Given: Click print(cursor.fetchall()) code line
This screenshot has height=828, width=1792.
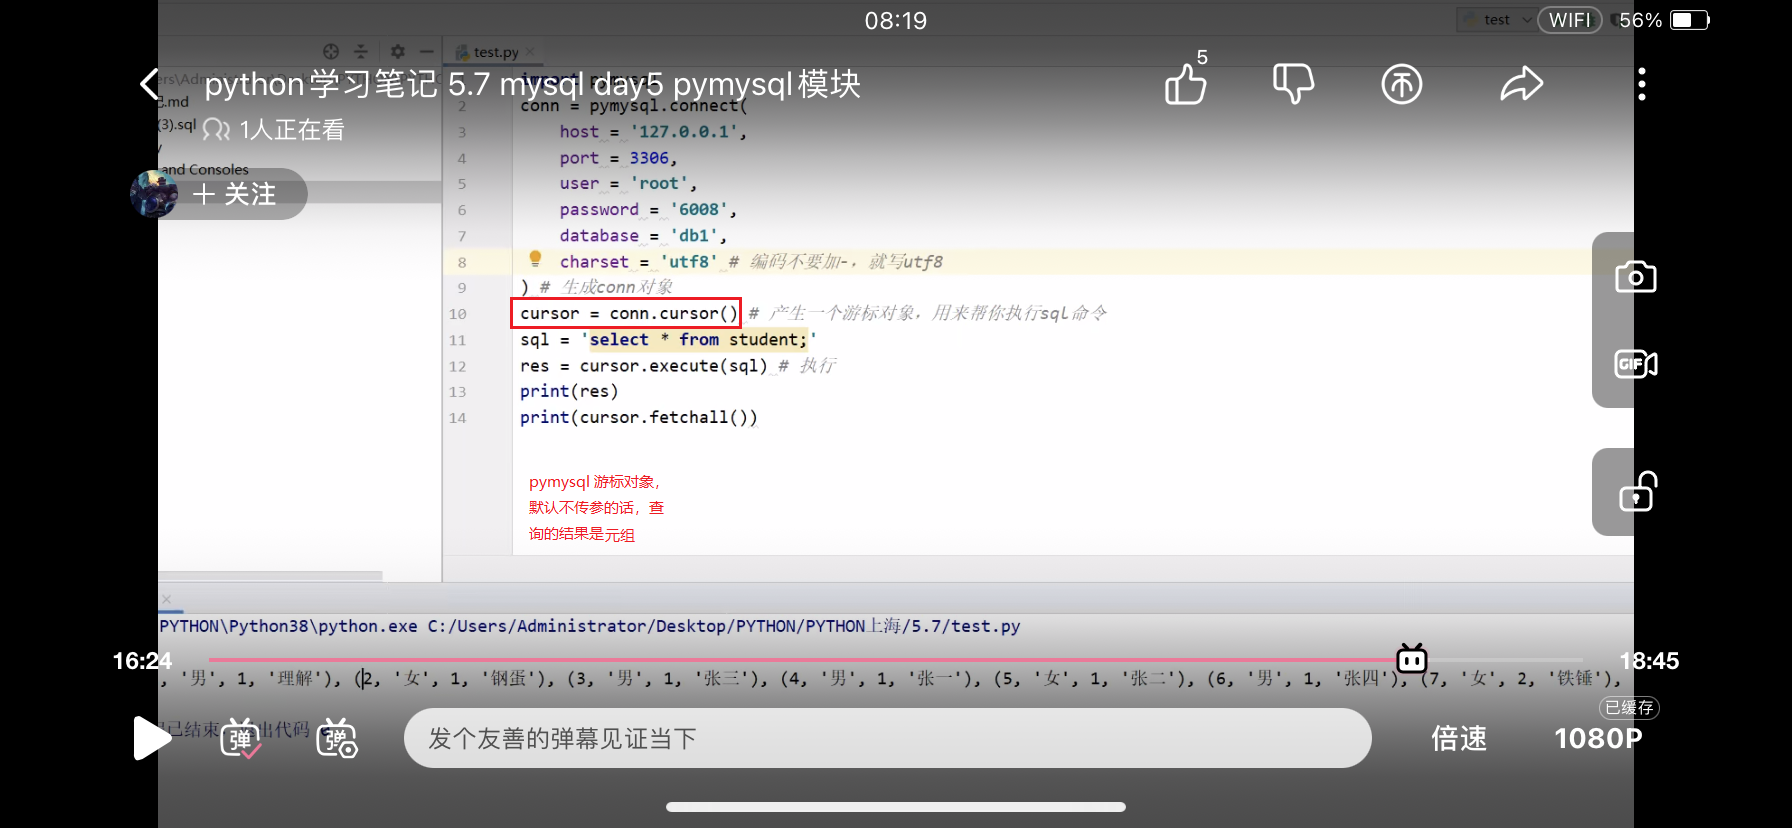Looking at the screenshot, I should 639,418.
